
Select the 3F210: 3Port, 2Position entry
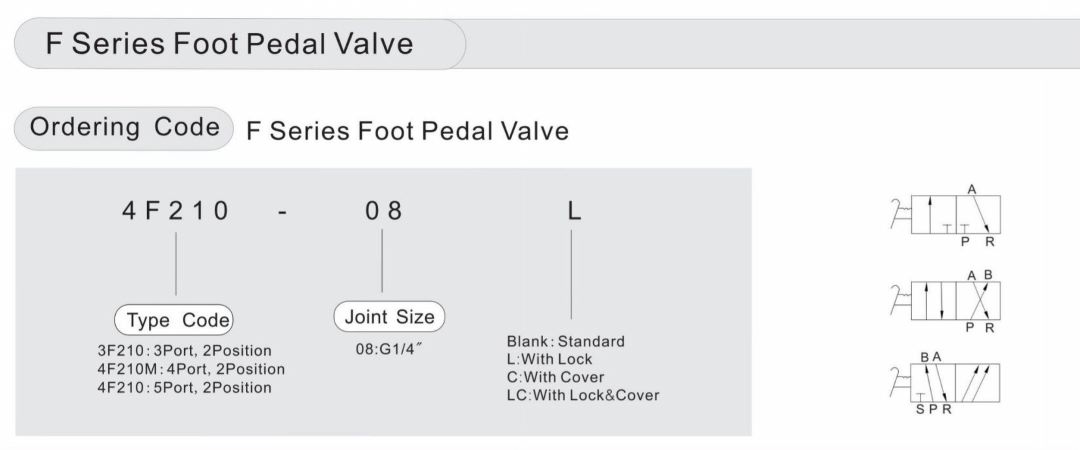click(179, 351)
